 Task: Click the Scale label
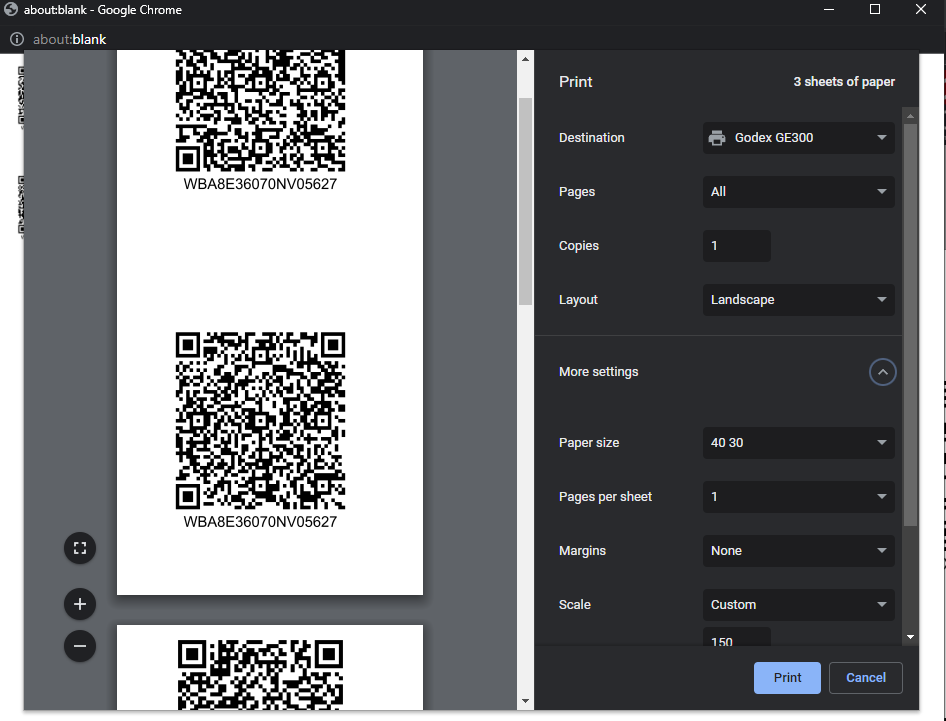coord(574,605)
